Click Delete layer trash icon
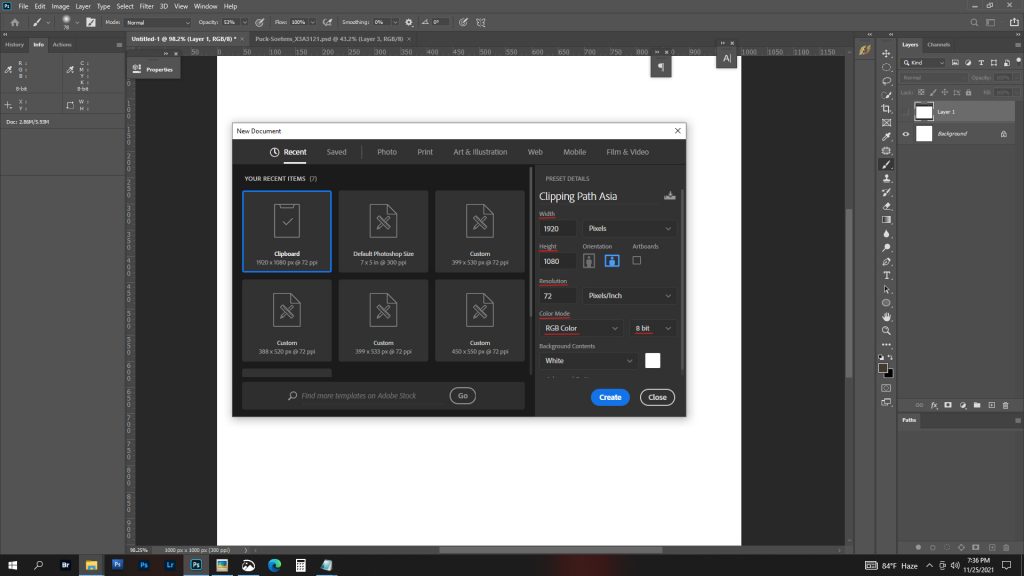1024x576 pixels. (1006, 406)
